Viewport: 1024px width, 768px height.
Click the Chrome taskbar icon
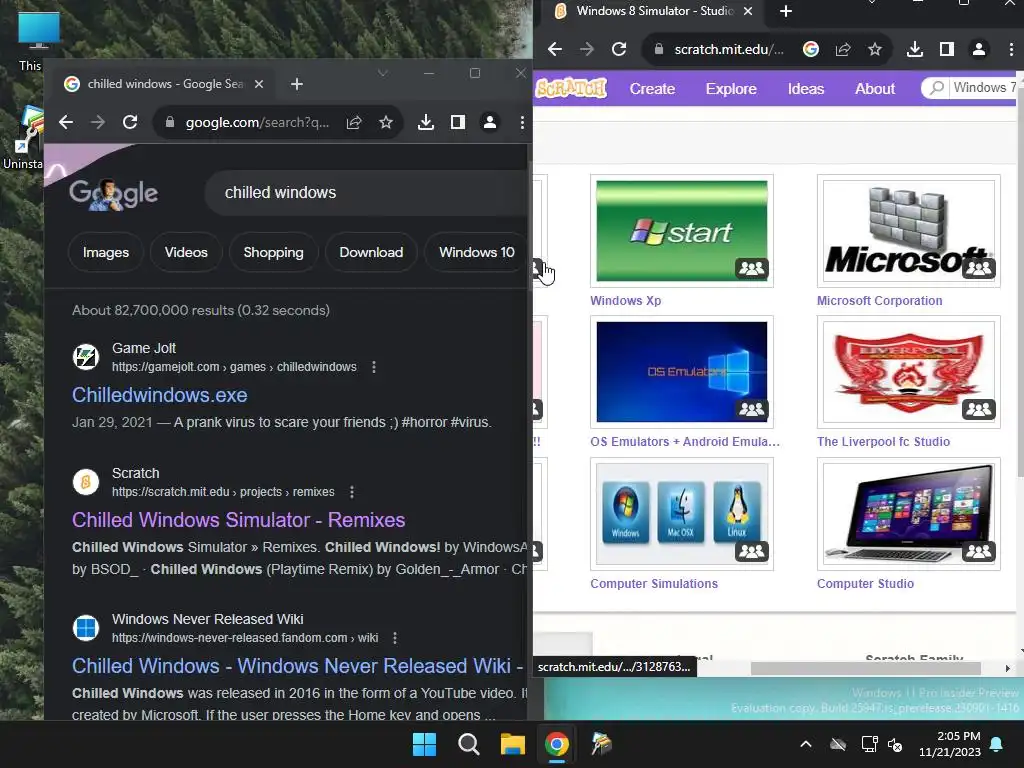pyautogui.click(x=556, y=744)
